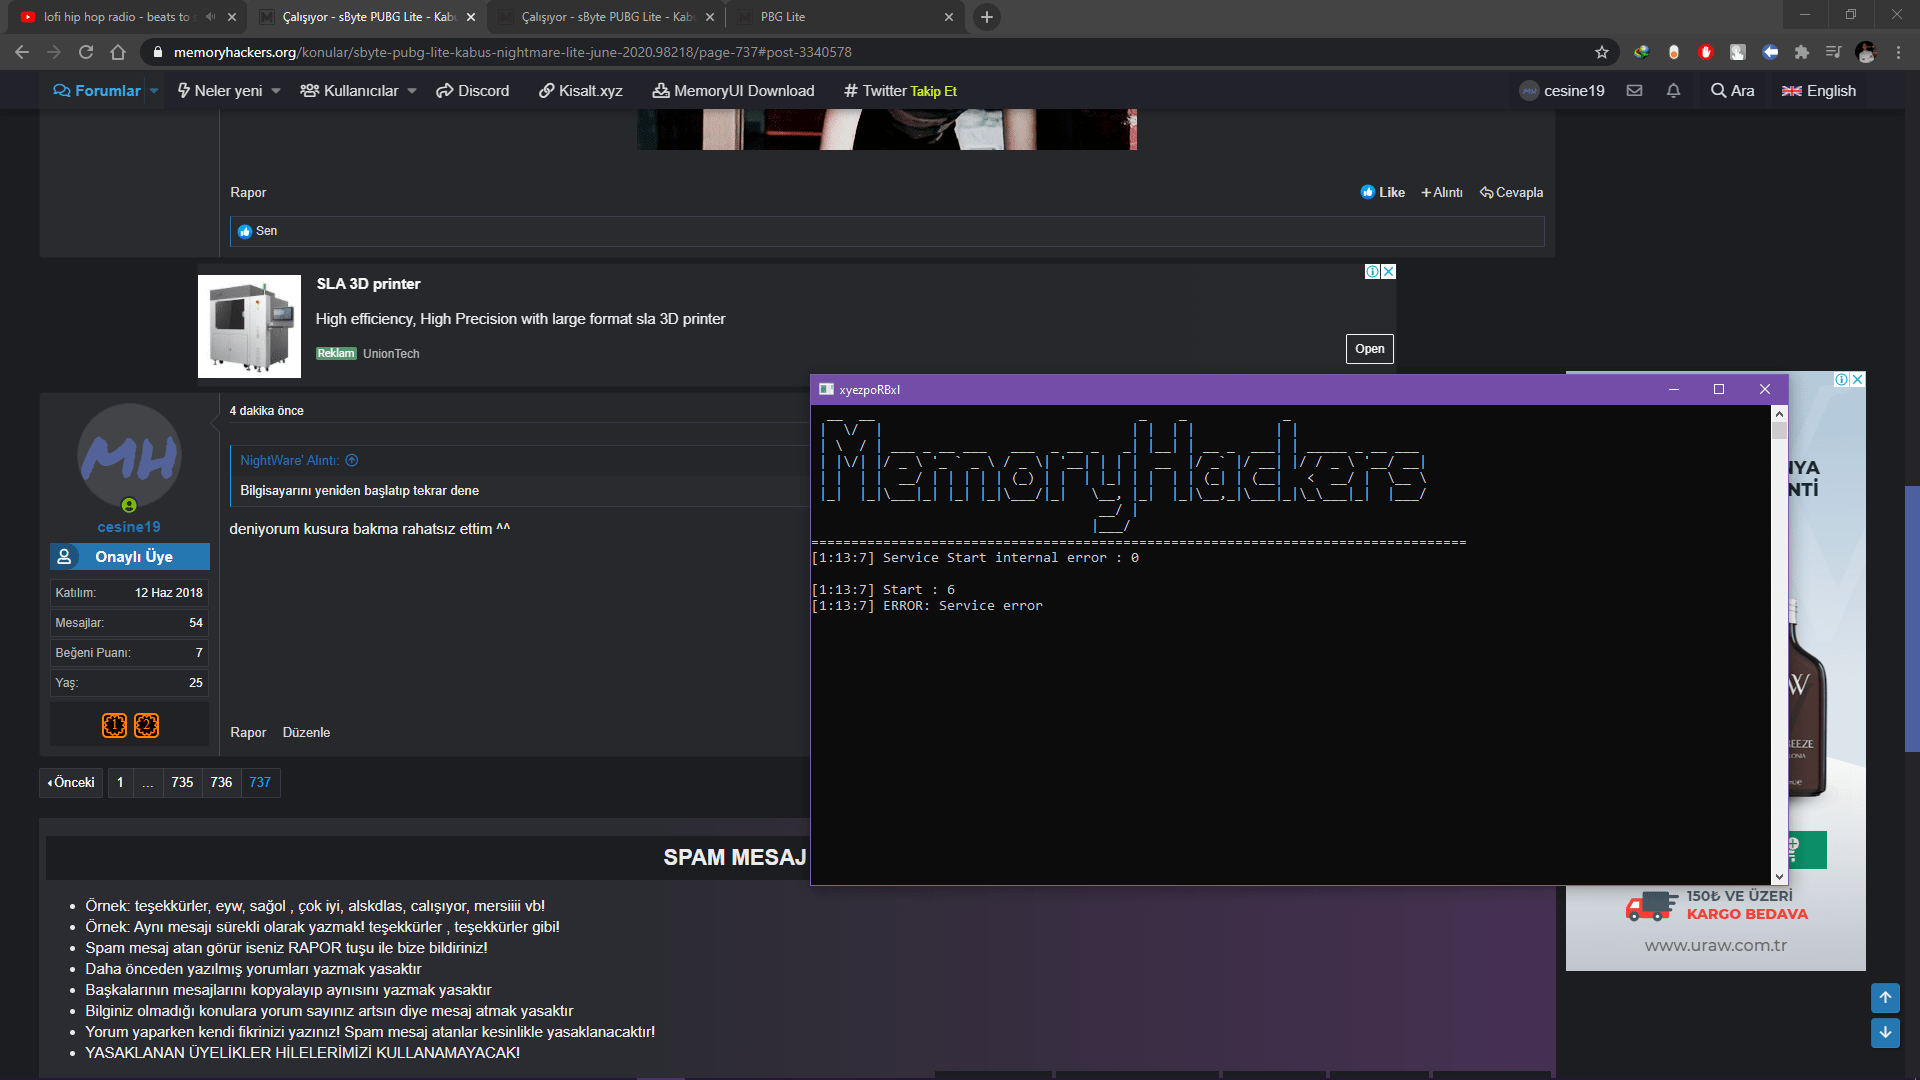Open the cesine19 account menu

[1562, 91]
